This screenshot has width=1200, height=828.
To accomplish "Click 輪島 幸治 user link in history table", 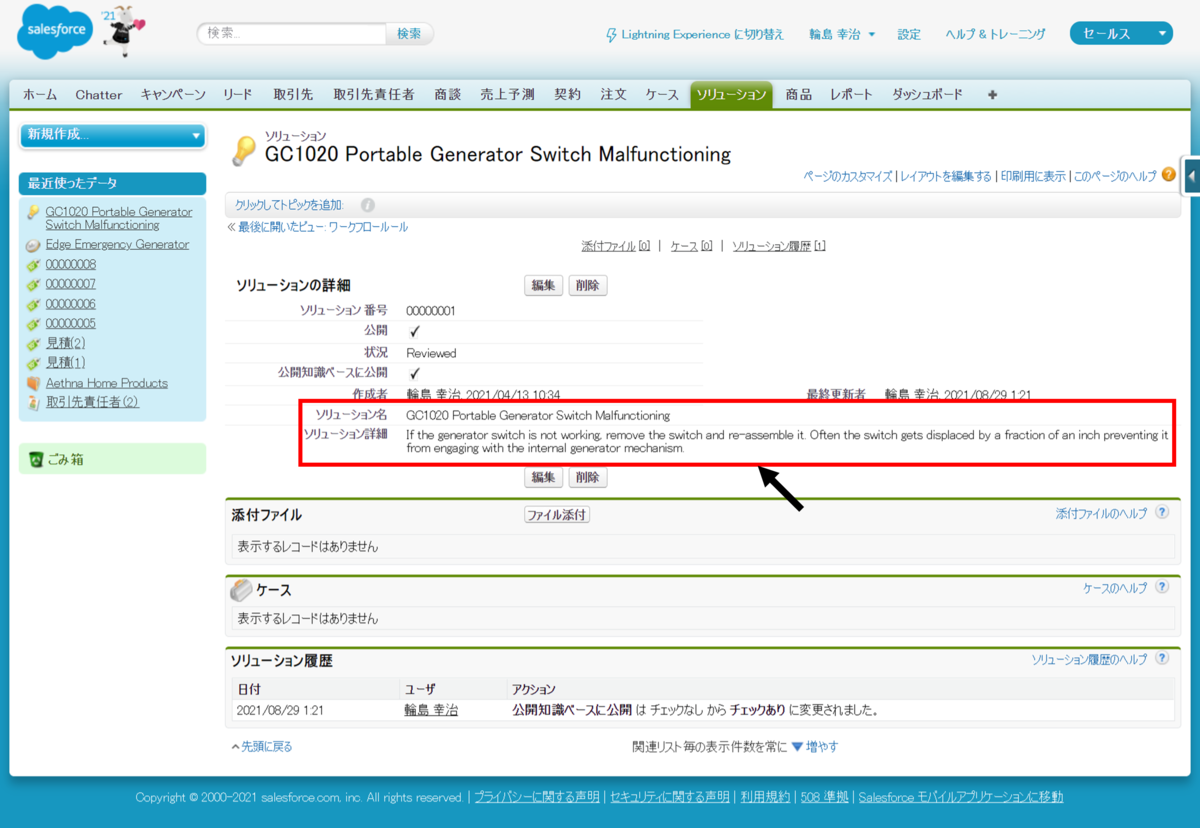I will [x=431, y=710].
